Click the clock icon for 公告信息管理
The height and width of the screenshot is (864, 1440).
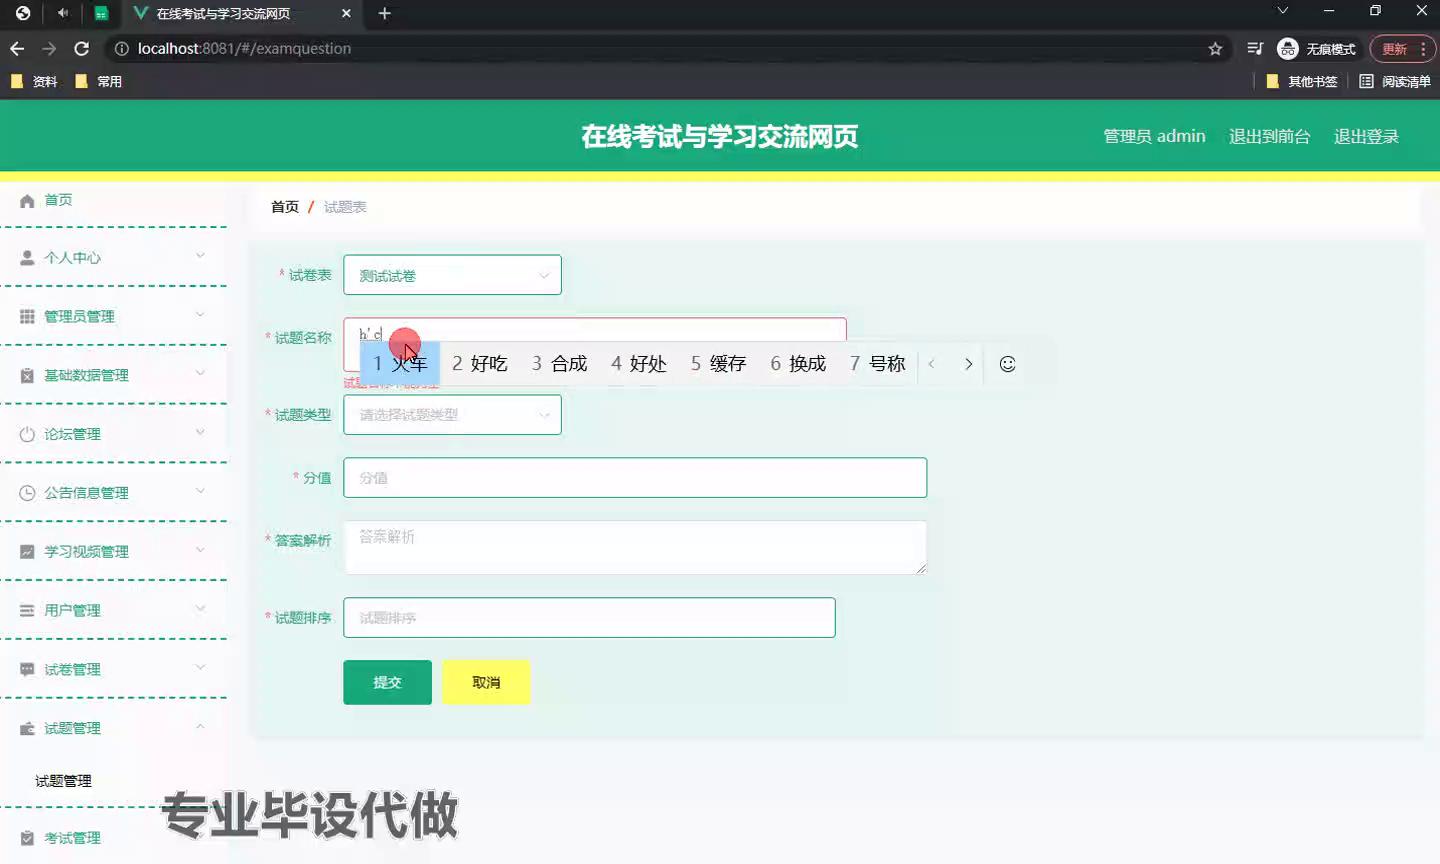point(27,493)
